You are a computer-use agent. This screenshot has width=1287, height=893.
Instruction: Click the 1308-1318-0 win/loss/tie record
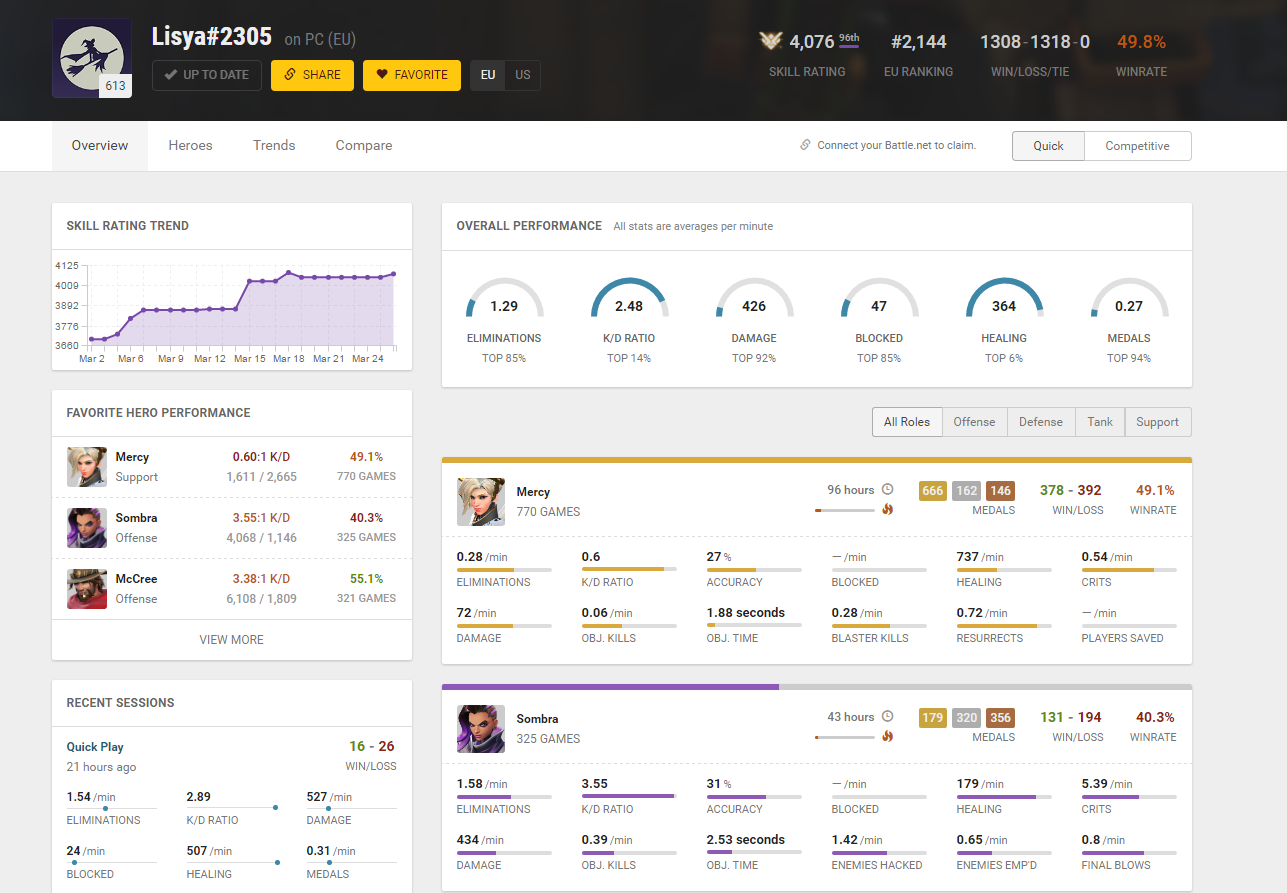1035,42
